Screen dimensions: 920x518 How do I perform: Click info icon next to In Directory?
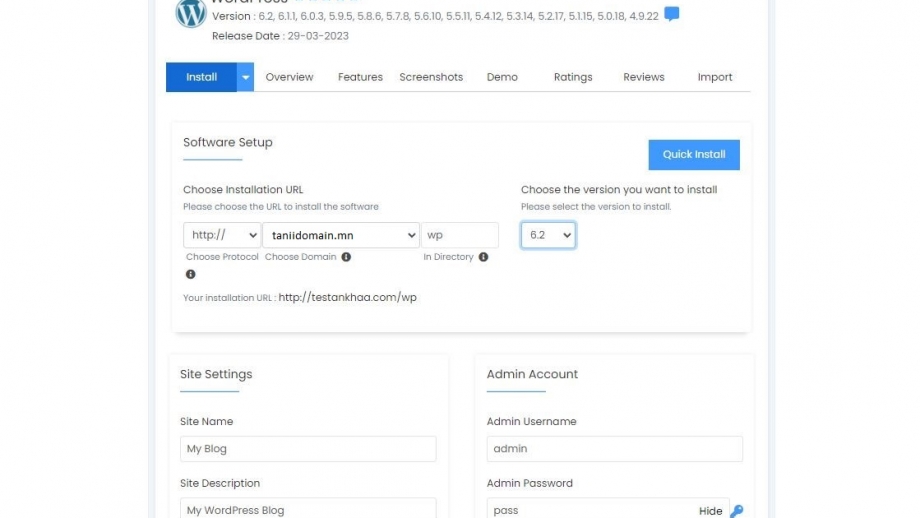click(x=483, y=257)
